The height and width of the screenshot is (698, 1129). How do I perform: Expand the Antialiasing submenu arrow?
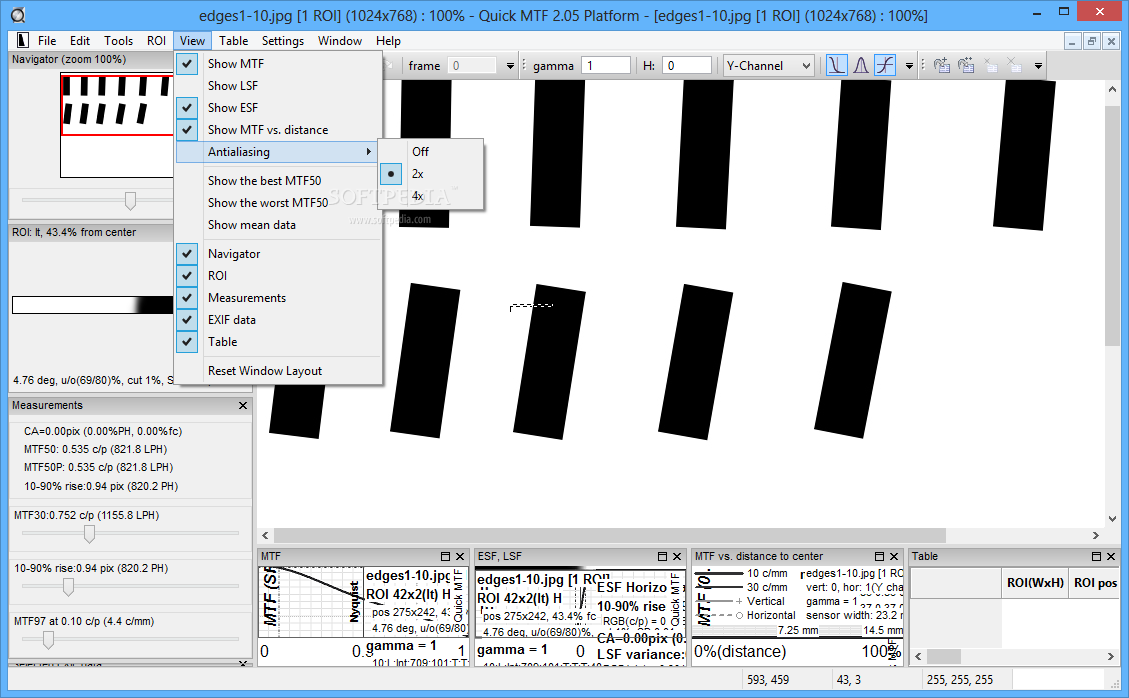point(369,151)
